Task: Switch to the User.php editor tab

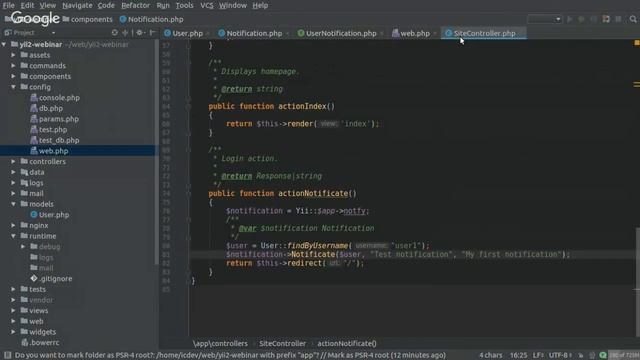Action: click(x=187, y=33)
